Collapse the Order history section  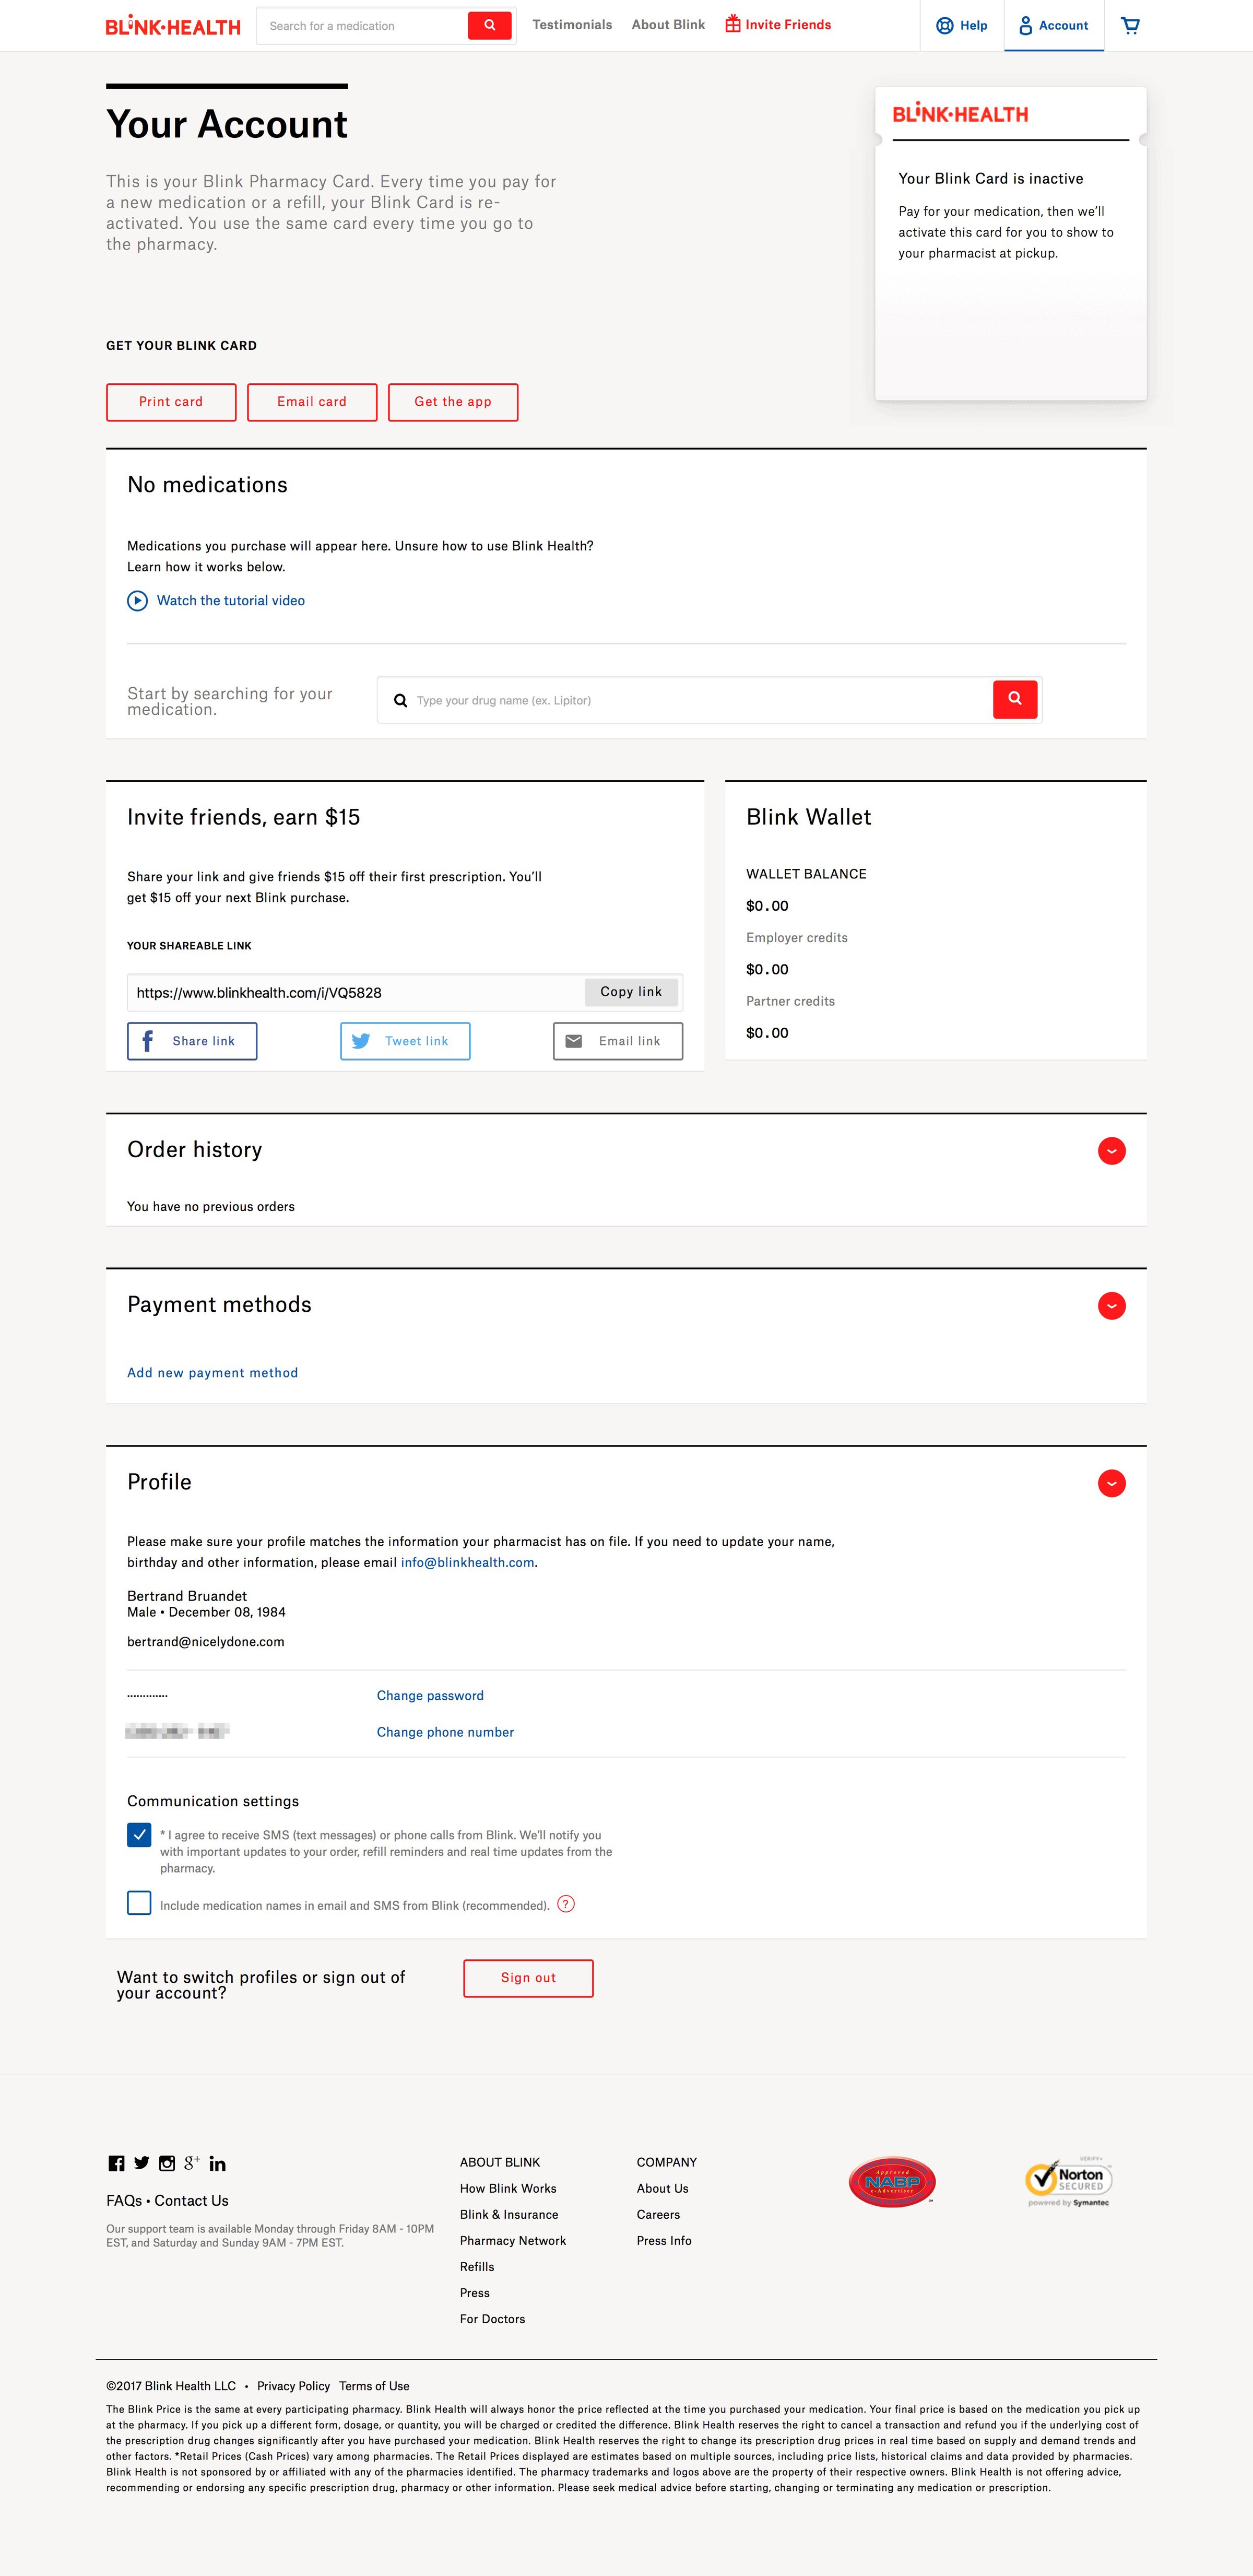click(1111, 1151)
